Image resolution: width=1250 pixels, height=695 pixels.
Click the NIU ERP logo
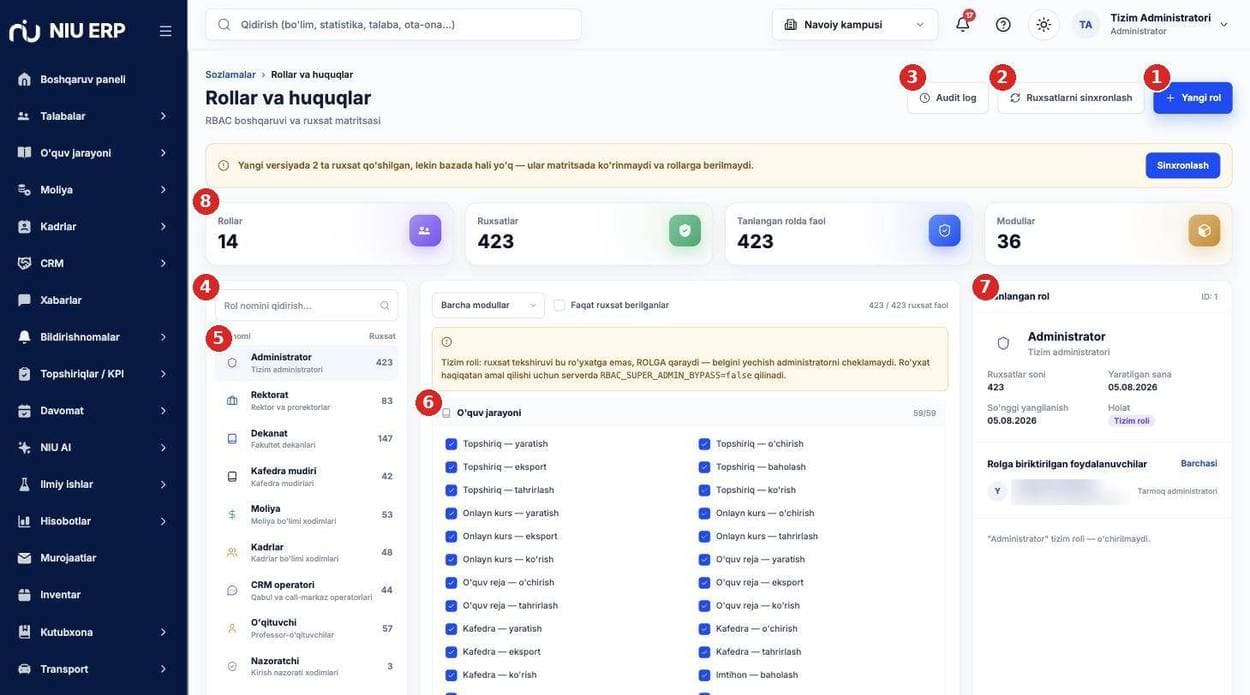click(68, 31)
